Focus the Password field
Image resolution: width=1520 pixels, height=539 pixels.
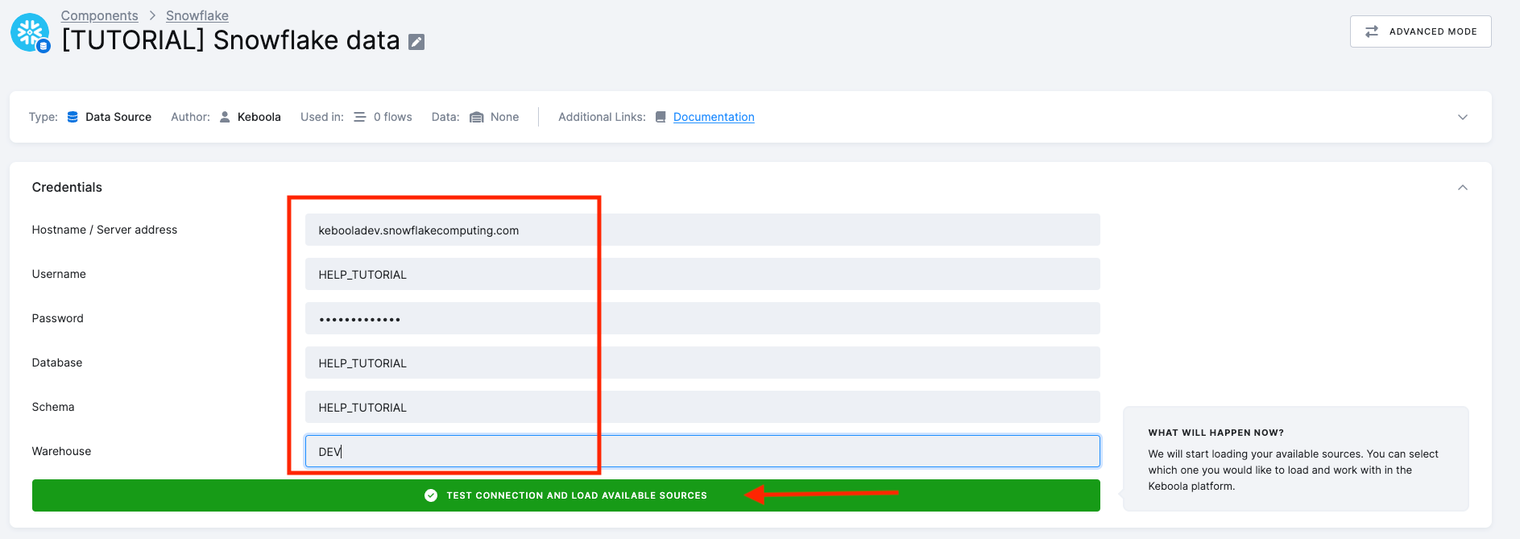(x=703, y=318)
